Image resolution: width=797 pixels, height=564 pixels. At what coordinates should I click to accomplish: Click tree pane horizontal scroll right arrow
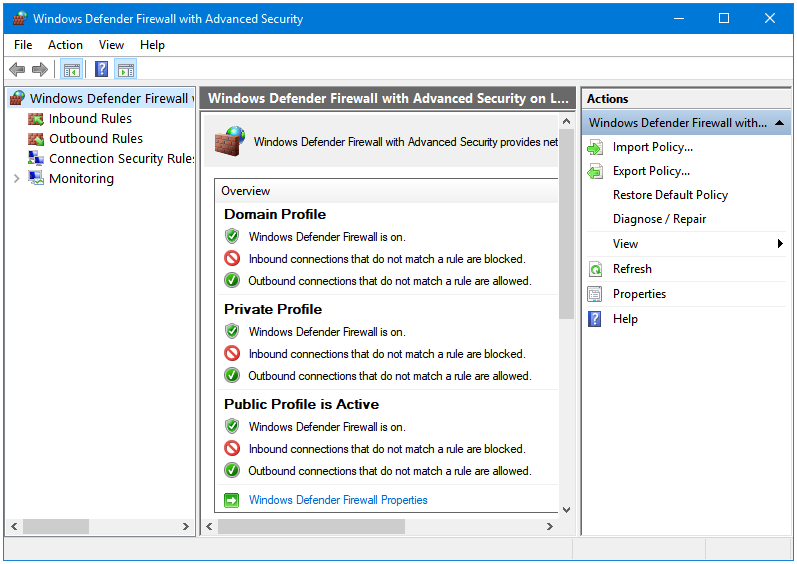point(186,526)
